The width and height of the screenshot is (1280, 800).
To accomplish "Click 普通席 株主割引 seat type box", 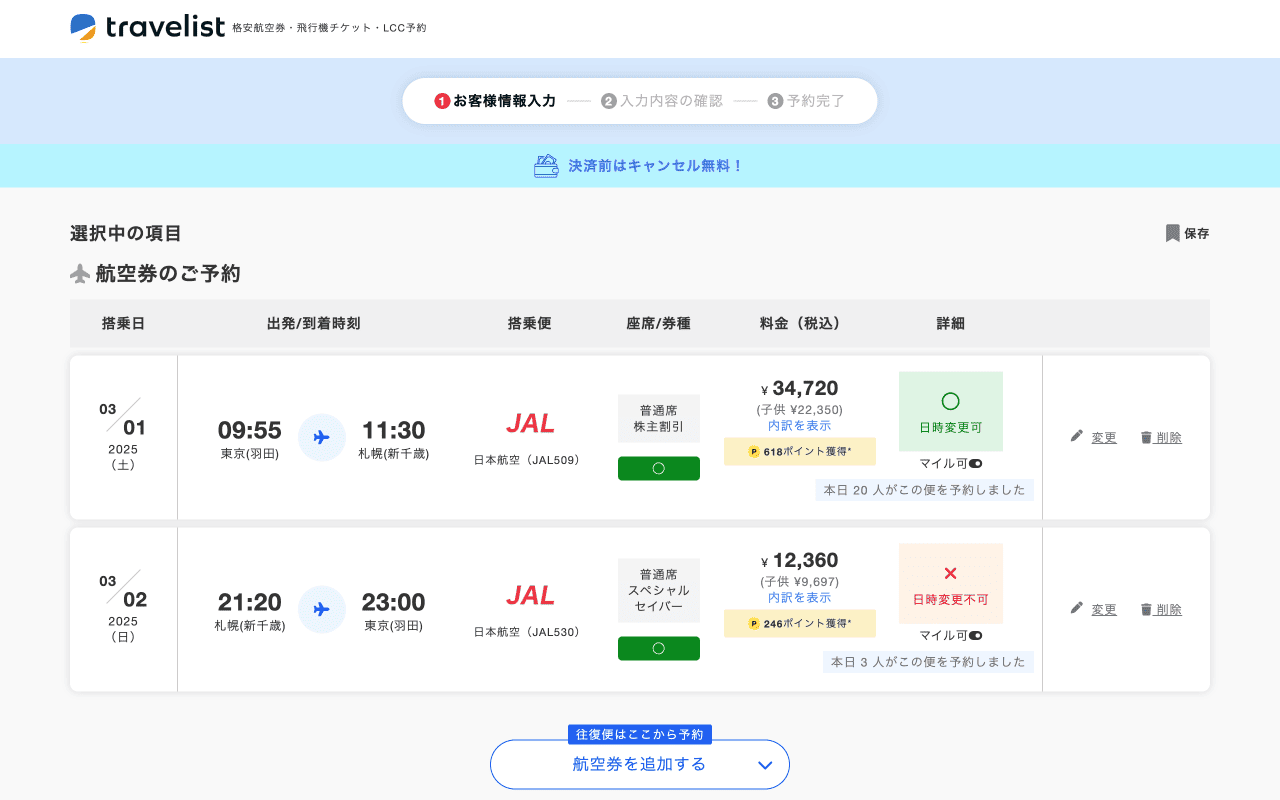I will pyautogui.click(x=659, y=418).
